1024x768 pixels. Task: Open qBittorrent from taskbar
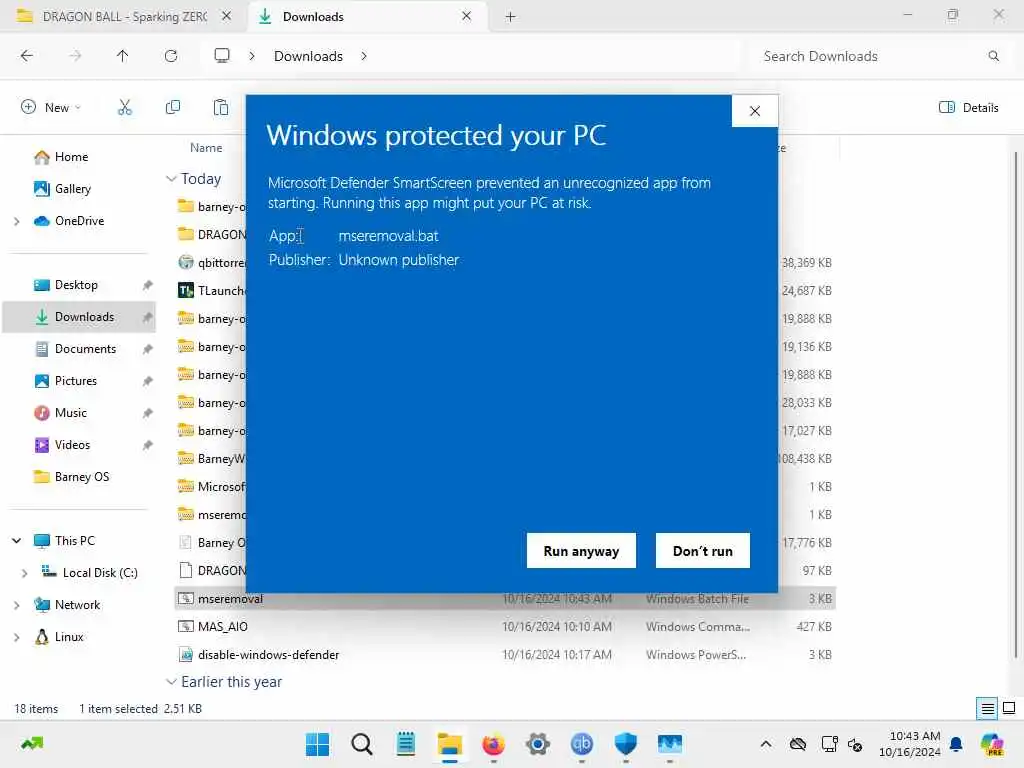[x=581, y=744]
